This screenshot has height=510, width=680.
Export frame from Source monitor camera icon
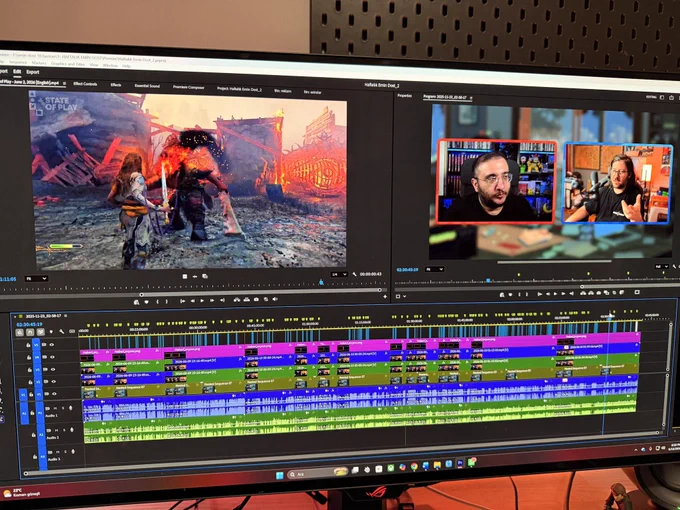[256, 299]
